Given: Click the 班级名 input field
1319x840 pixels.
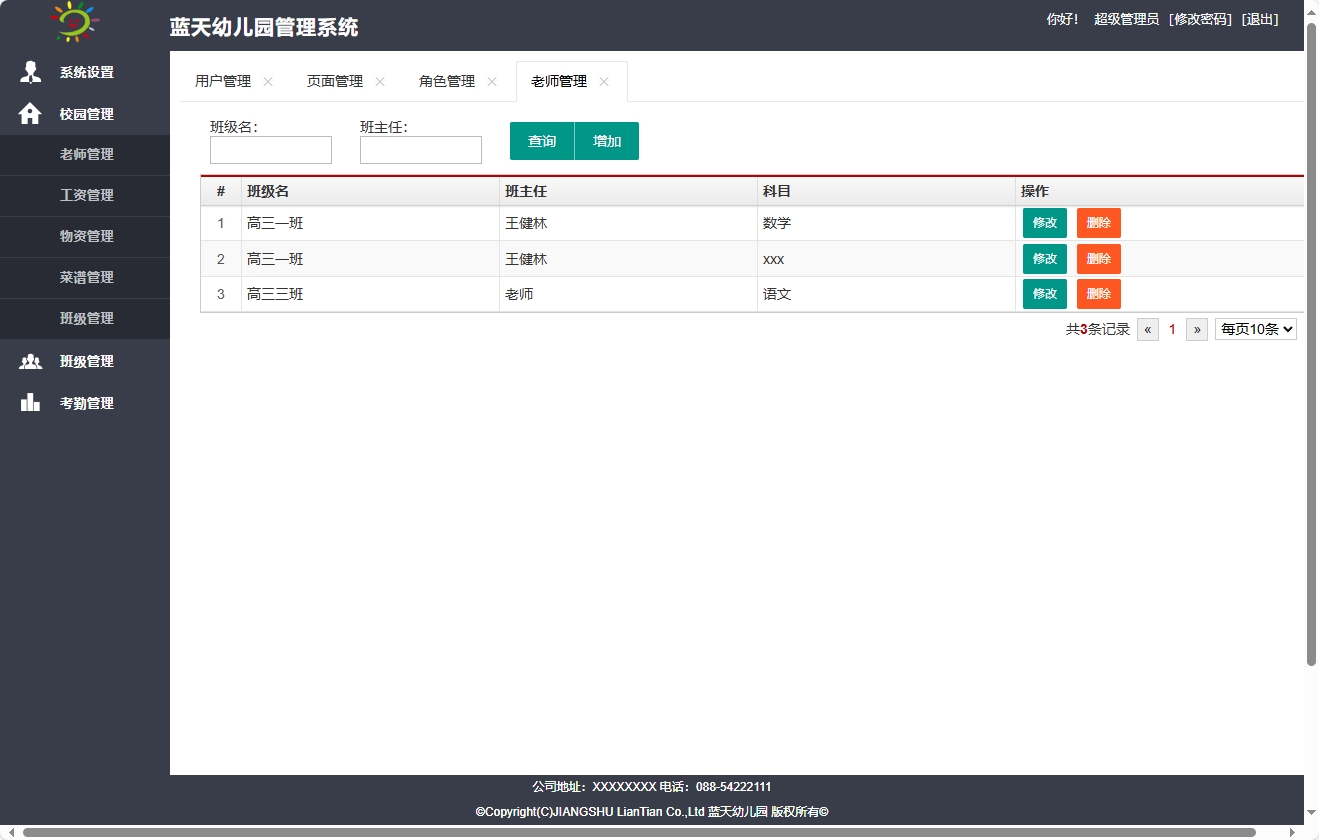Looking at the screenshot, I should click(270, 149).
